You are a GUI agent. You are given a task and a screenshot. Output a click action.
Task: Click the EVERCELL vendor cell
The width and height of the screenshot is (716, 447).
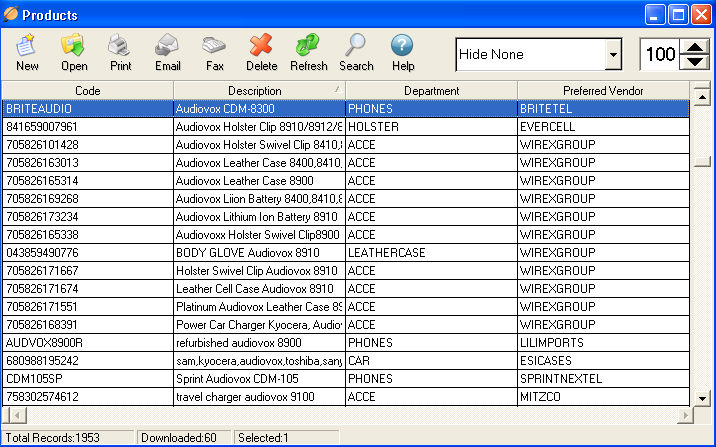pyautogui.click(x=603, y=126)
